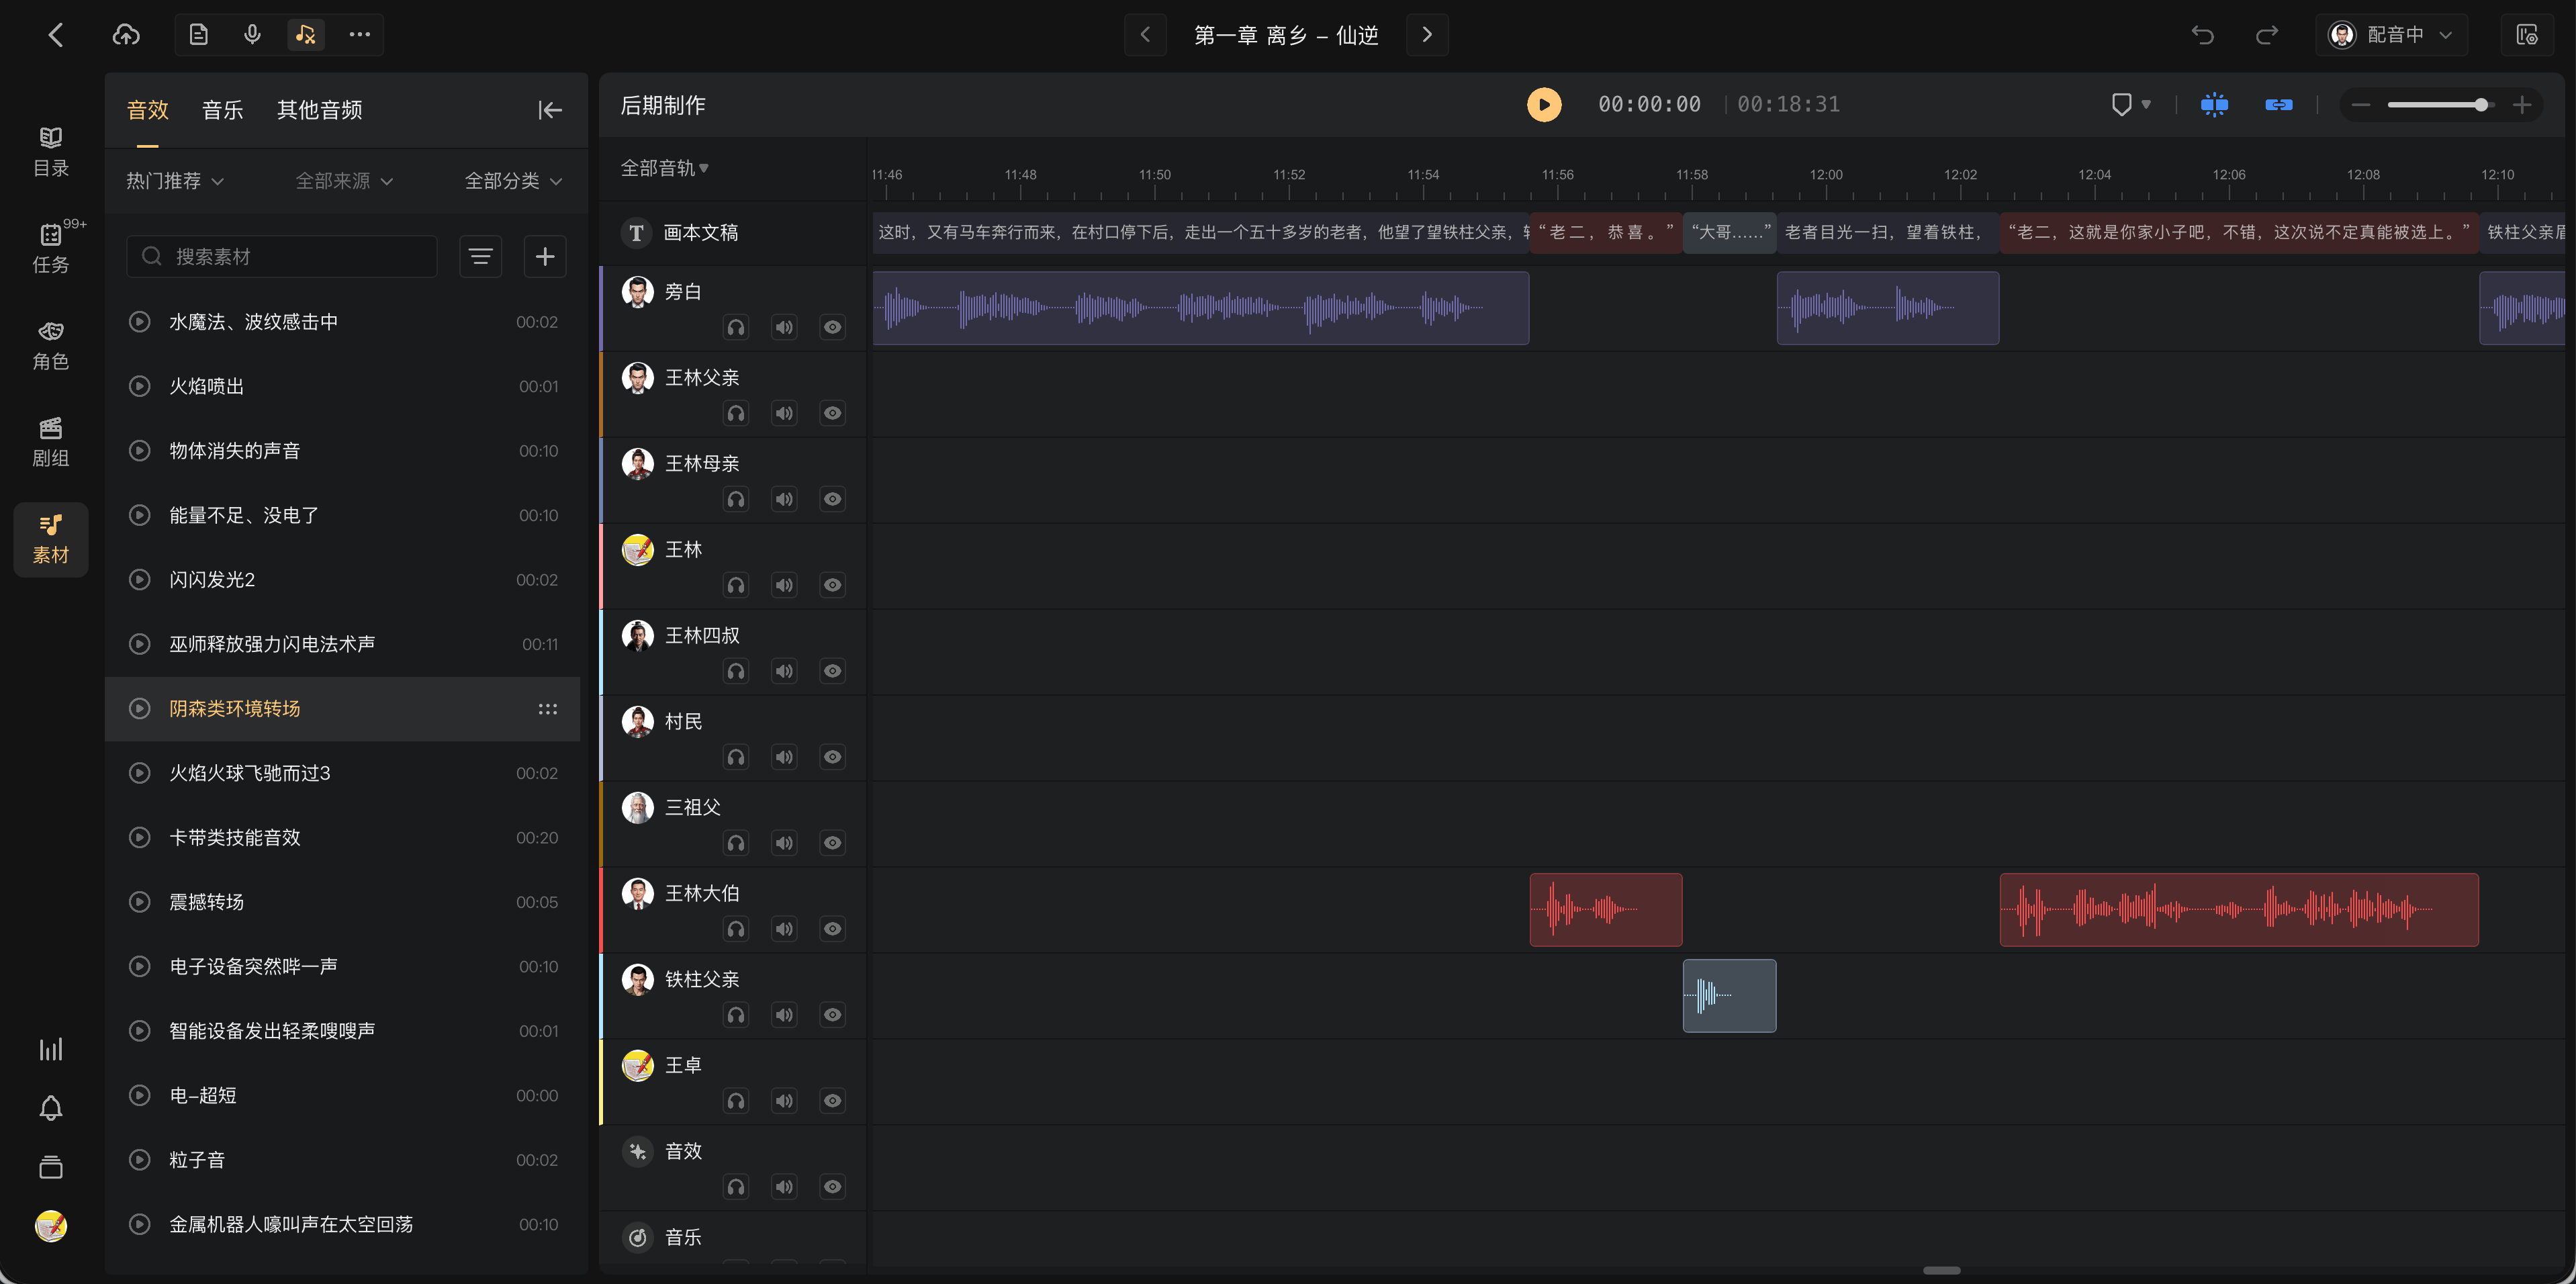Play the timeline with the orange play button
The width and height of the screenshot is (2576, 1284).
coord(1544,104)
